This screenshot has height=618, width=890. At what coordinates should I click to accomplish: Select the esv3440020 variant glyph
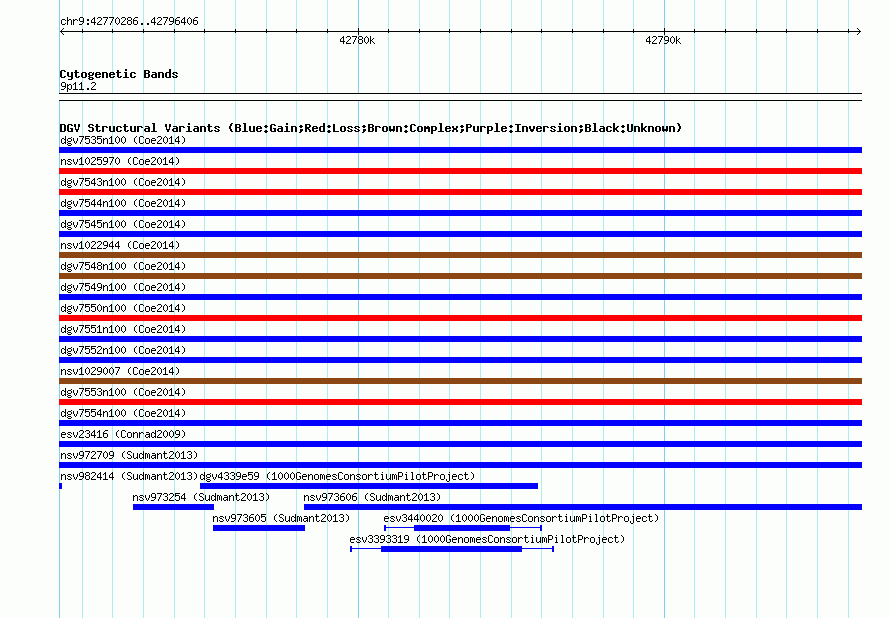pyautogui.click(x=463, y=528)
